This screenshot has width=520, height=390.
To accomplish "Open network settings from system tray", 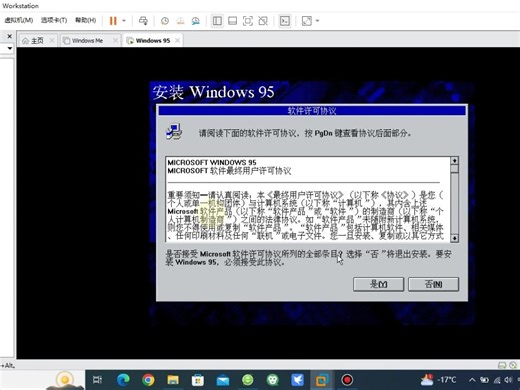I will coord(497,380).
